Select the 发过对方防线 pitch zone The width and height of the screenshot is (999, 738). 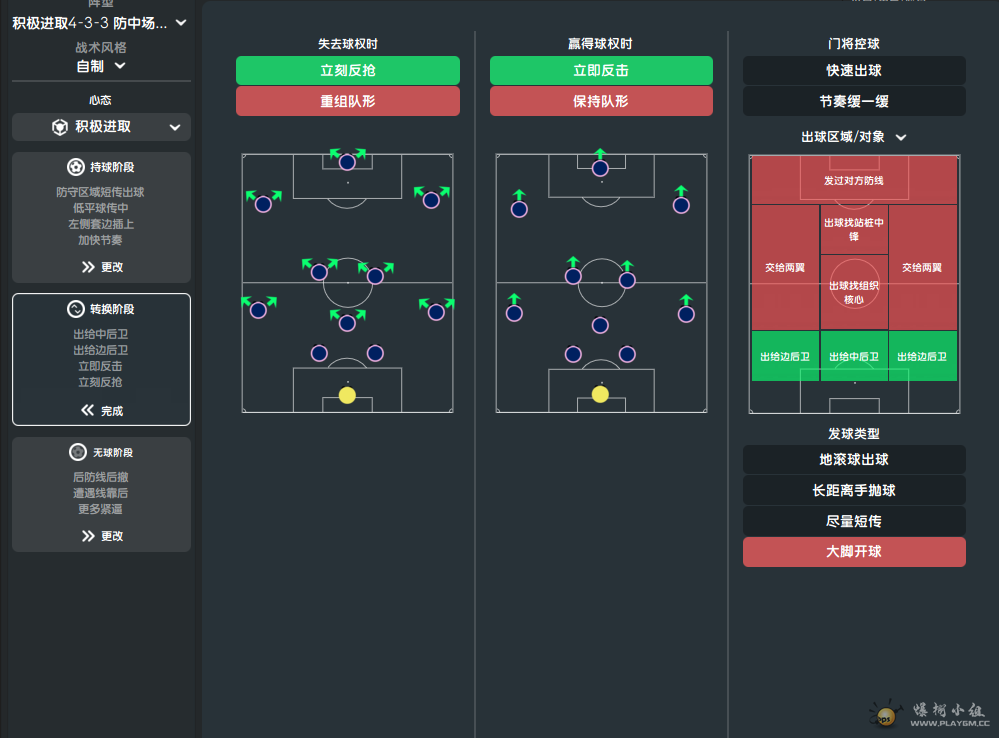(x=854, y=180)
